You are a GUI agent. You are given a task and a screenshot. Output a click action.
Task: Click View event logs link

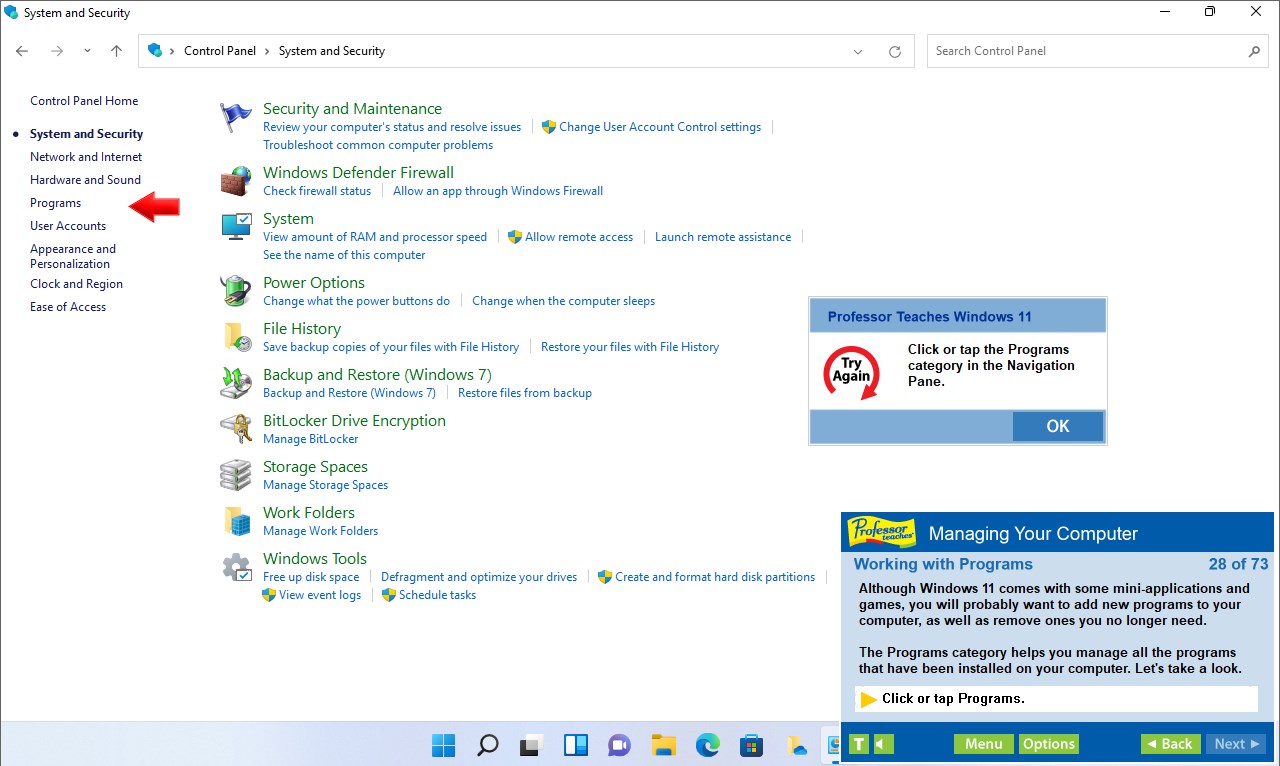click(320, 595)
